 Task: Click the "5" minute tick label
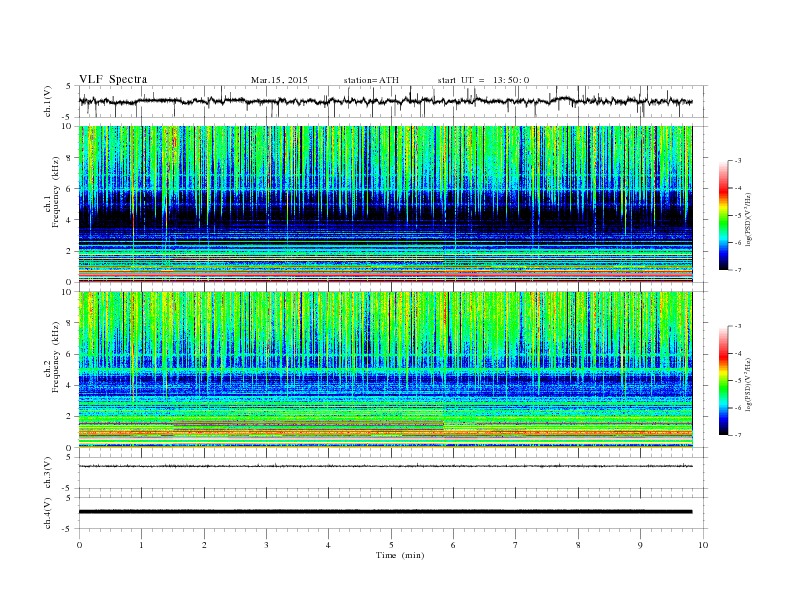(391, 545)
